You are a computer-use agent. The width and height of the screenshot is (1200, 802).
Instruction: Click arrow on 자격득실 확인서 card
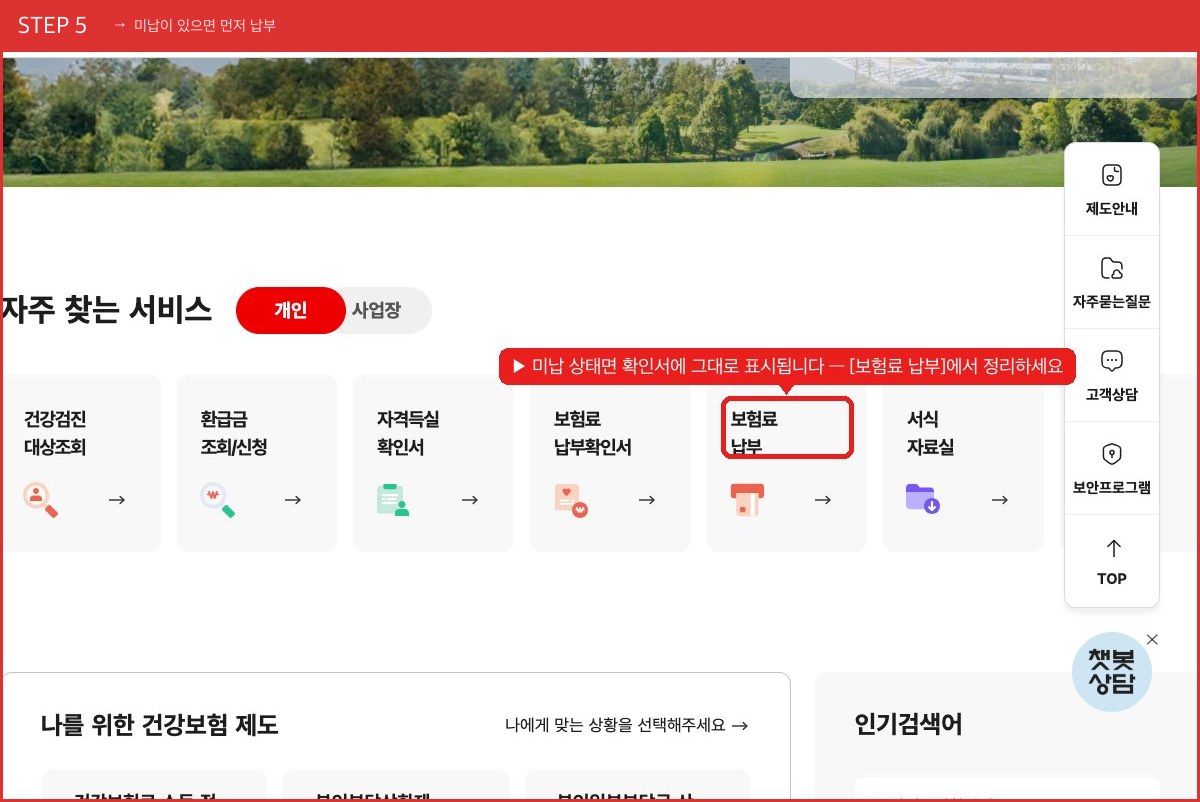coord(470,499)
